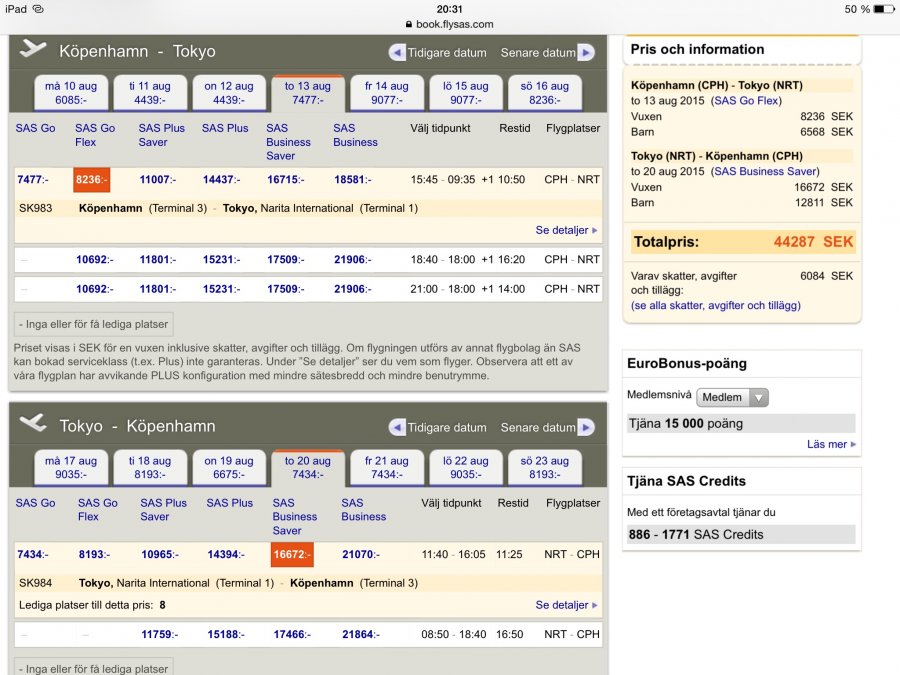
Task: Click the later dates arrow for Tokyo - Köpenhamn
Action: click(x=585, y=428)
